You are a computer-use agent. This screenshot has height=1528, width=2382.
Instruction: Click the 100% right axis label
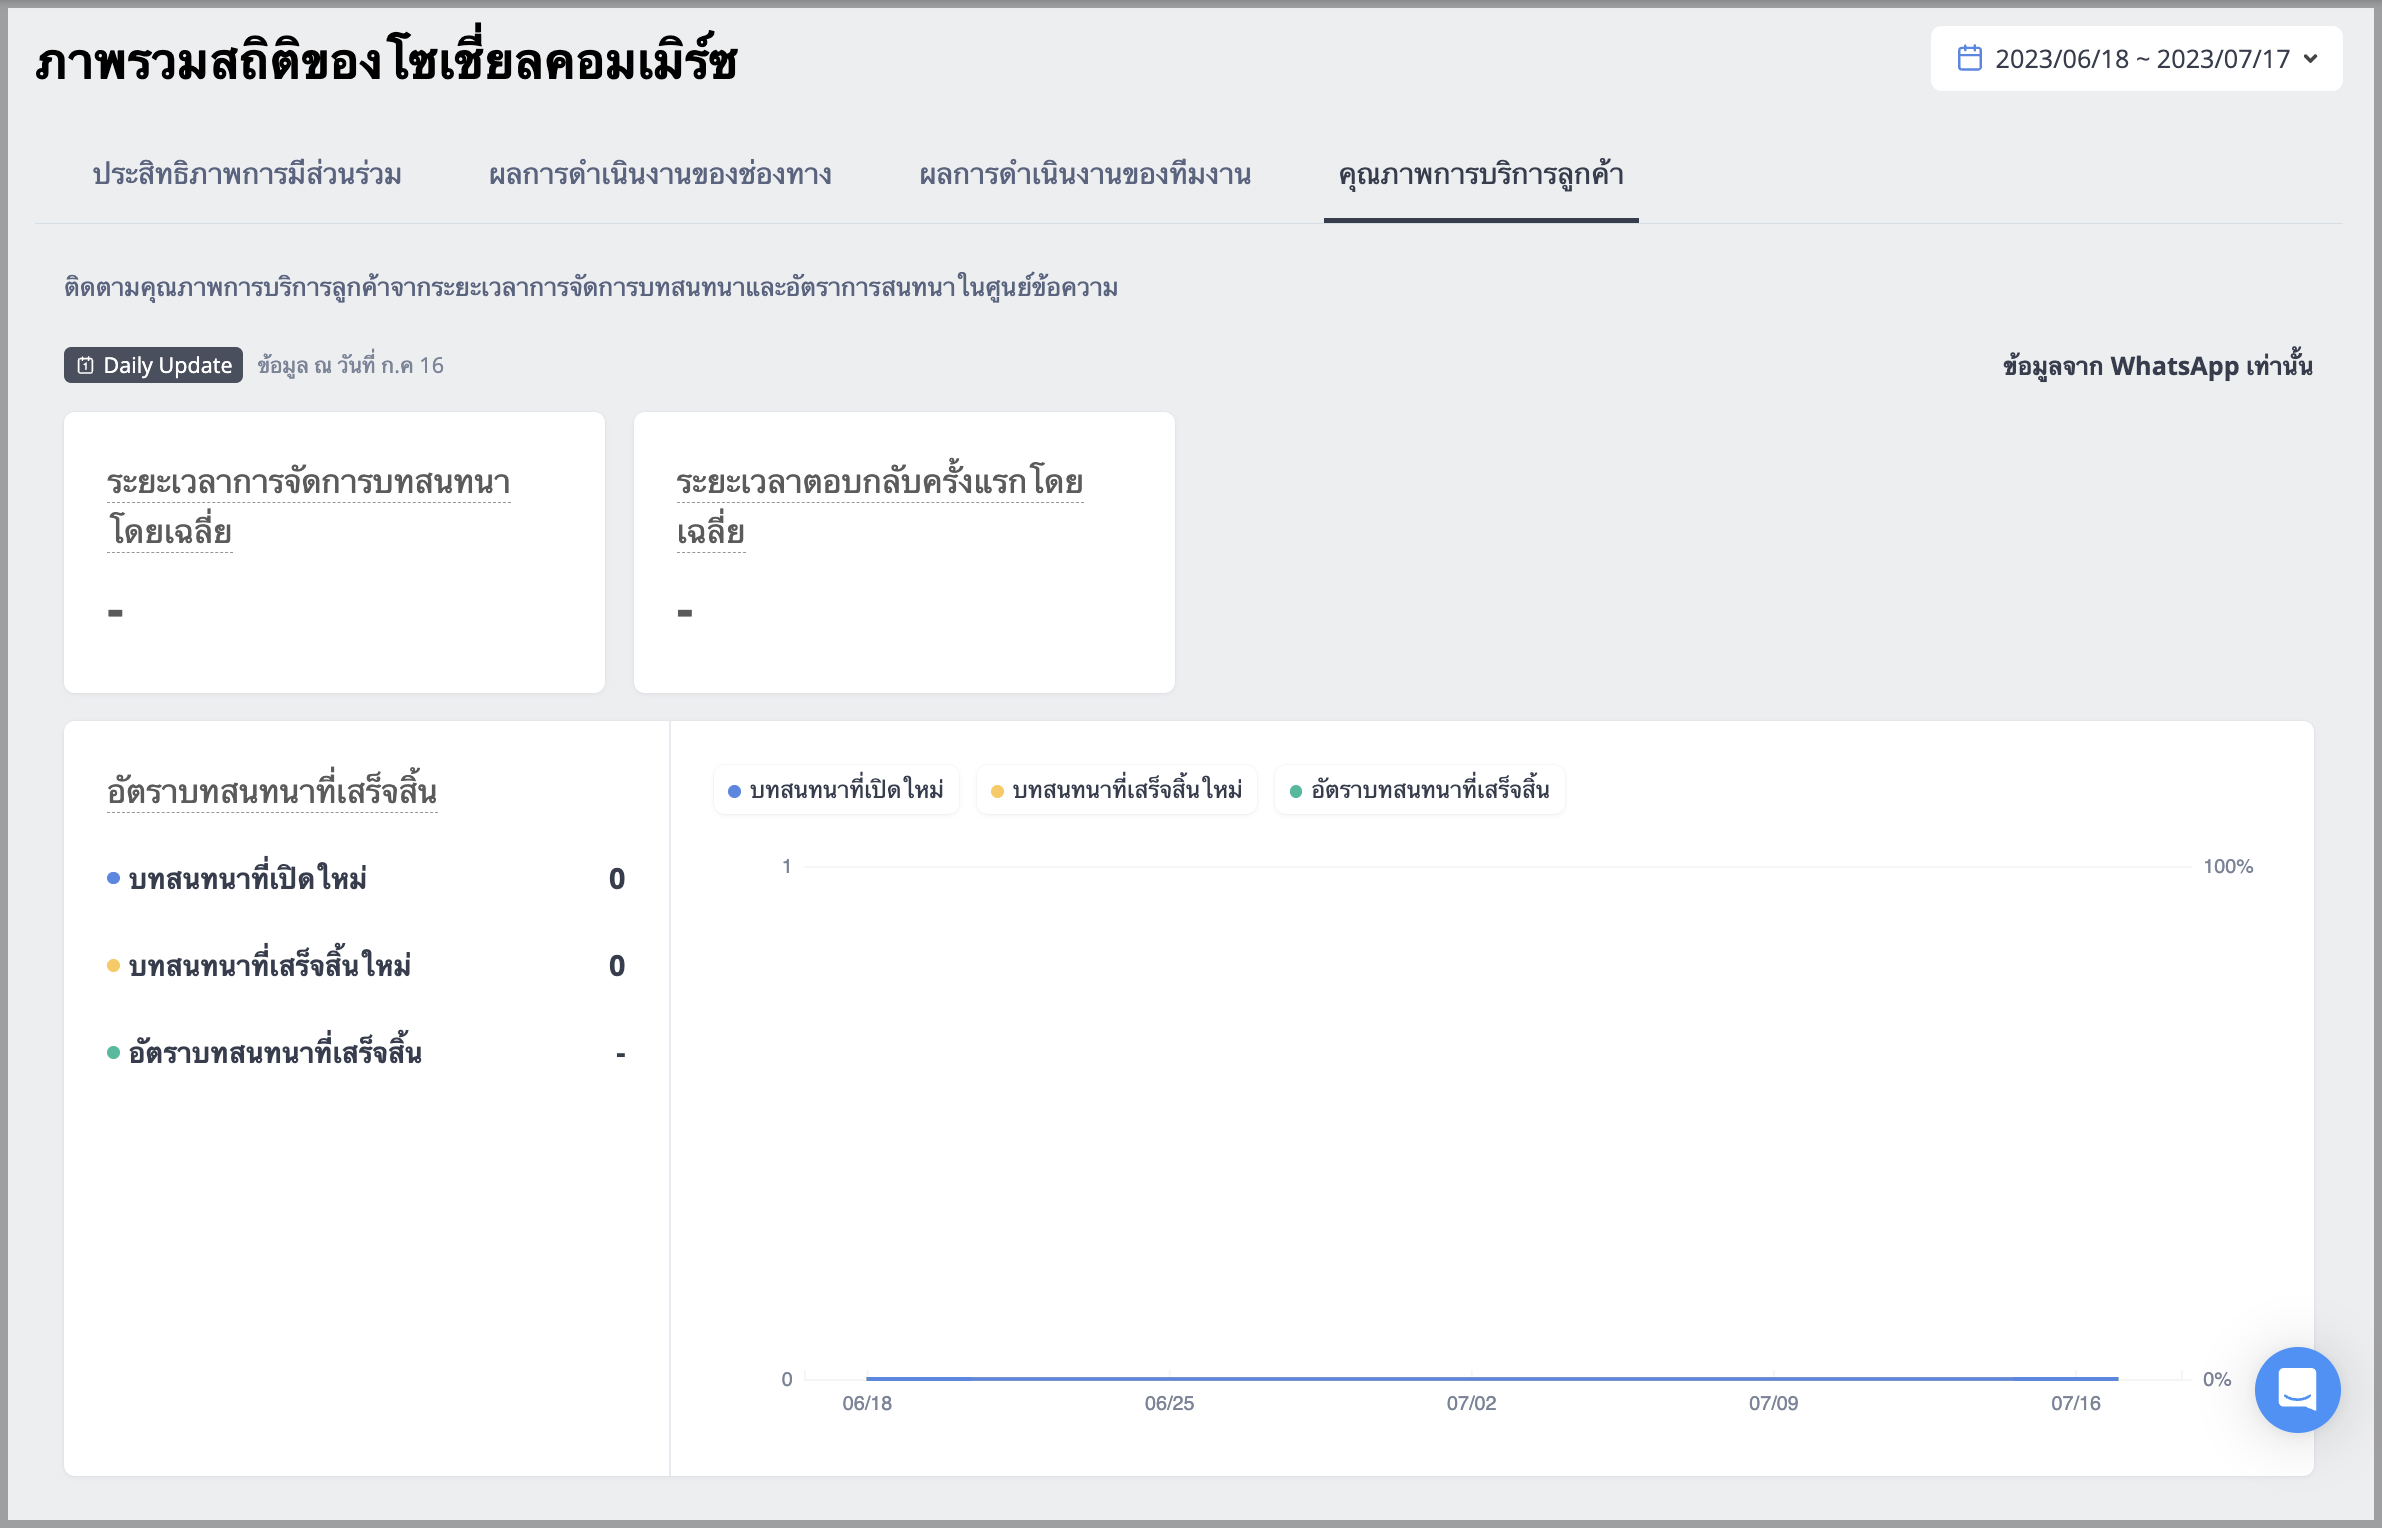(x=2228, y=866)
